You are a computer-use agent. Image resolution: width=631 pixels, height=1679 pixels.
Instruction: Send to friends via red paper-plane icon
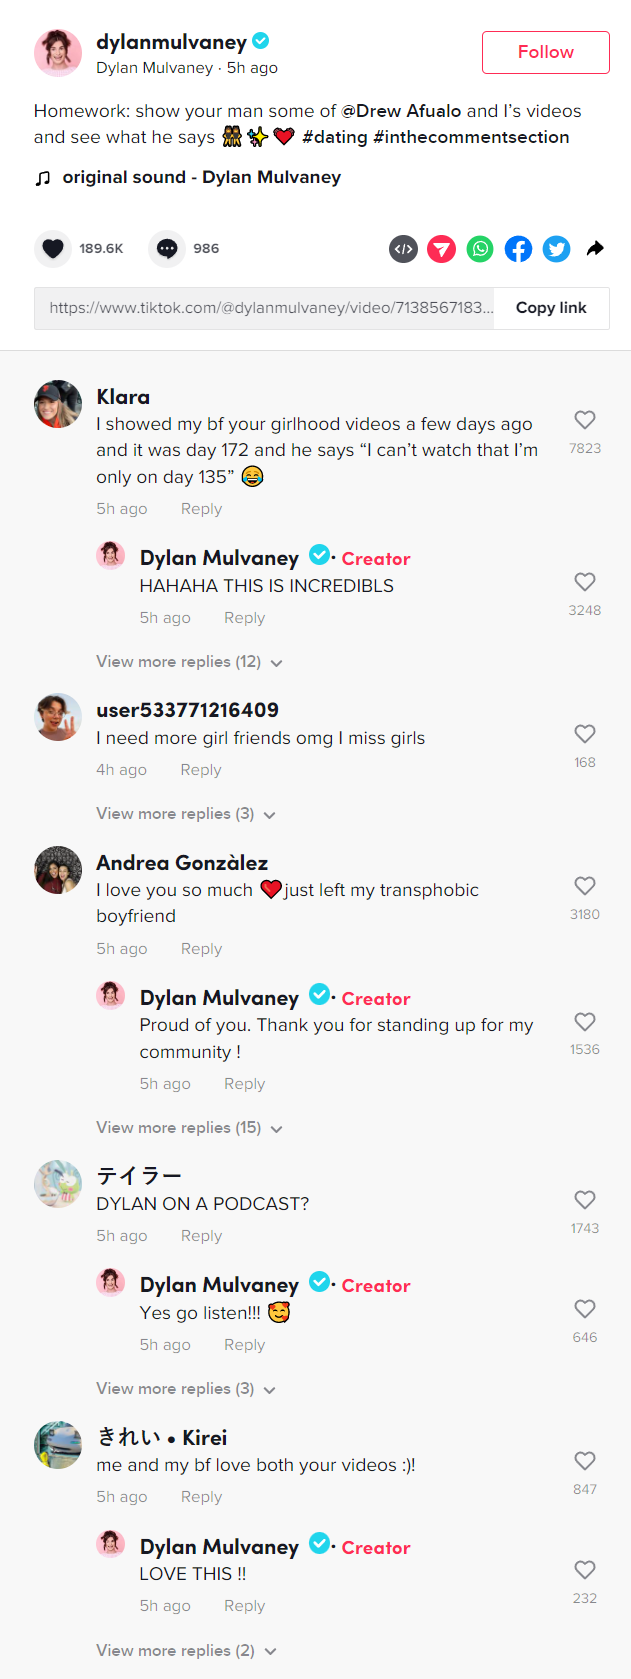[441, 249]
